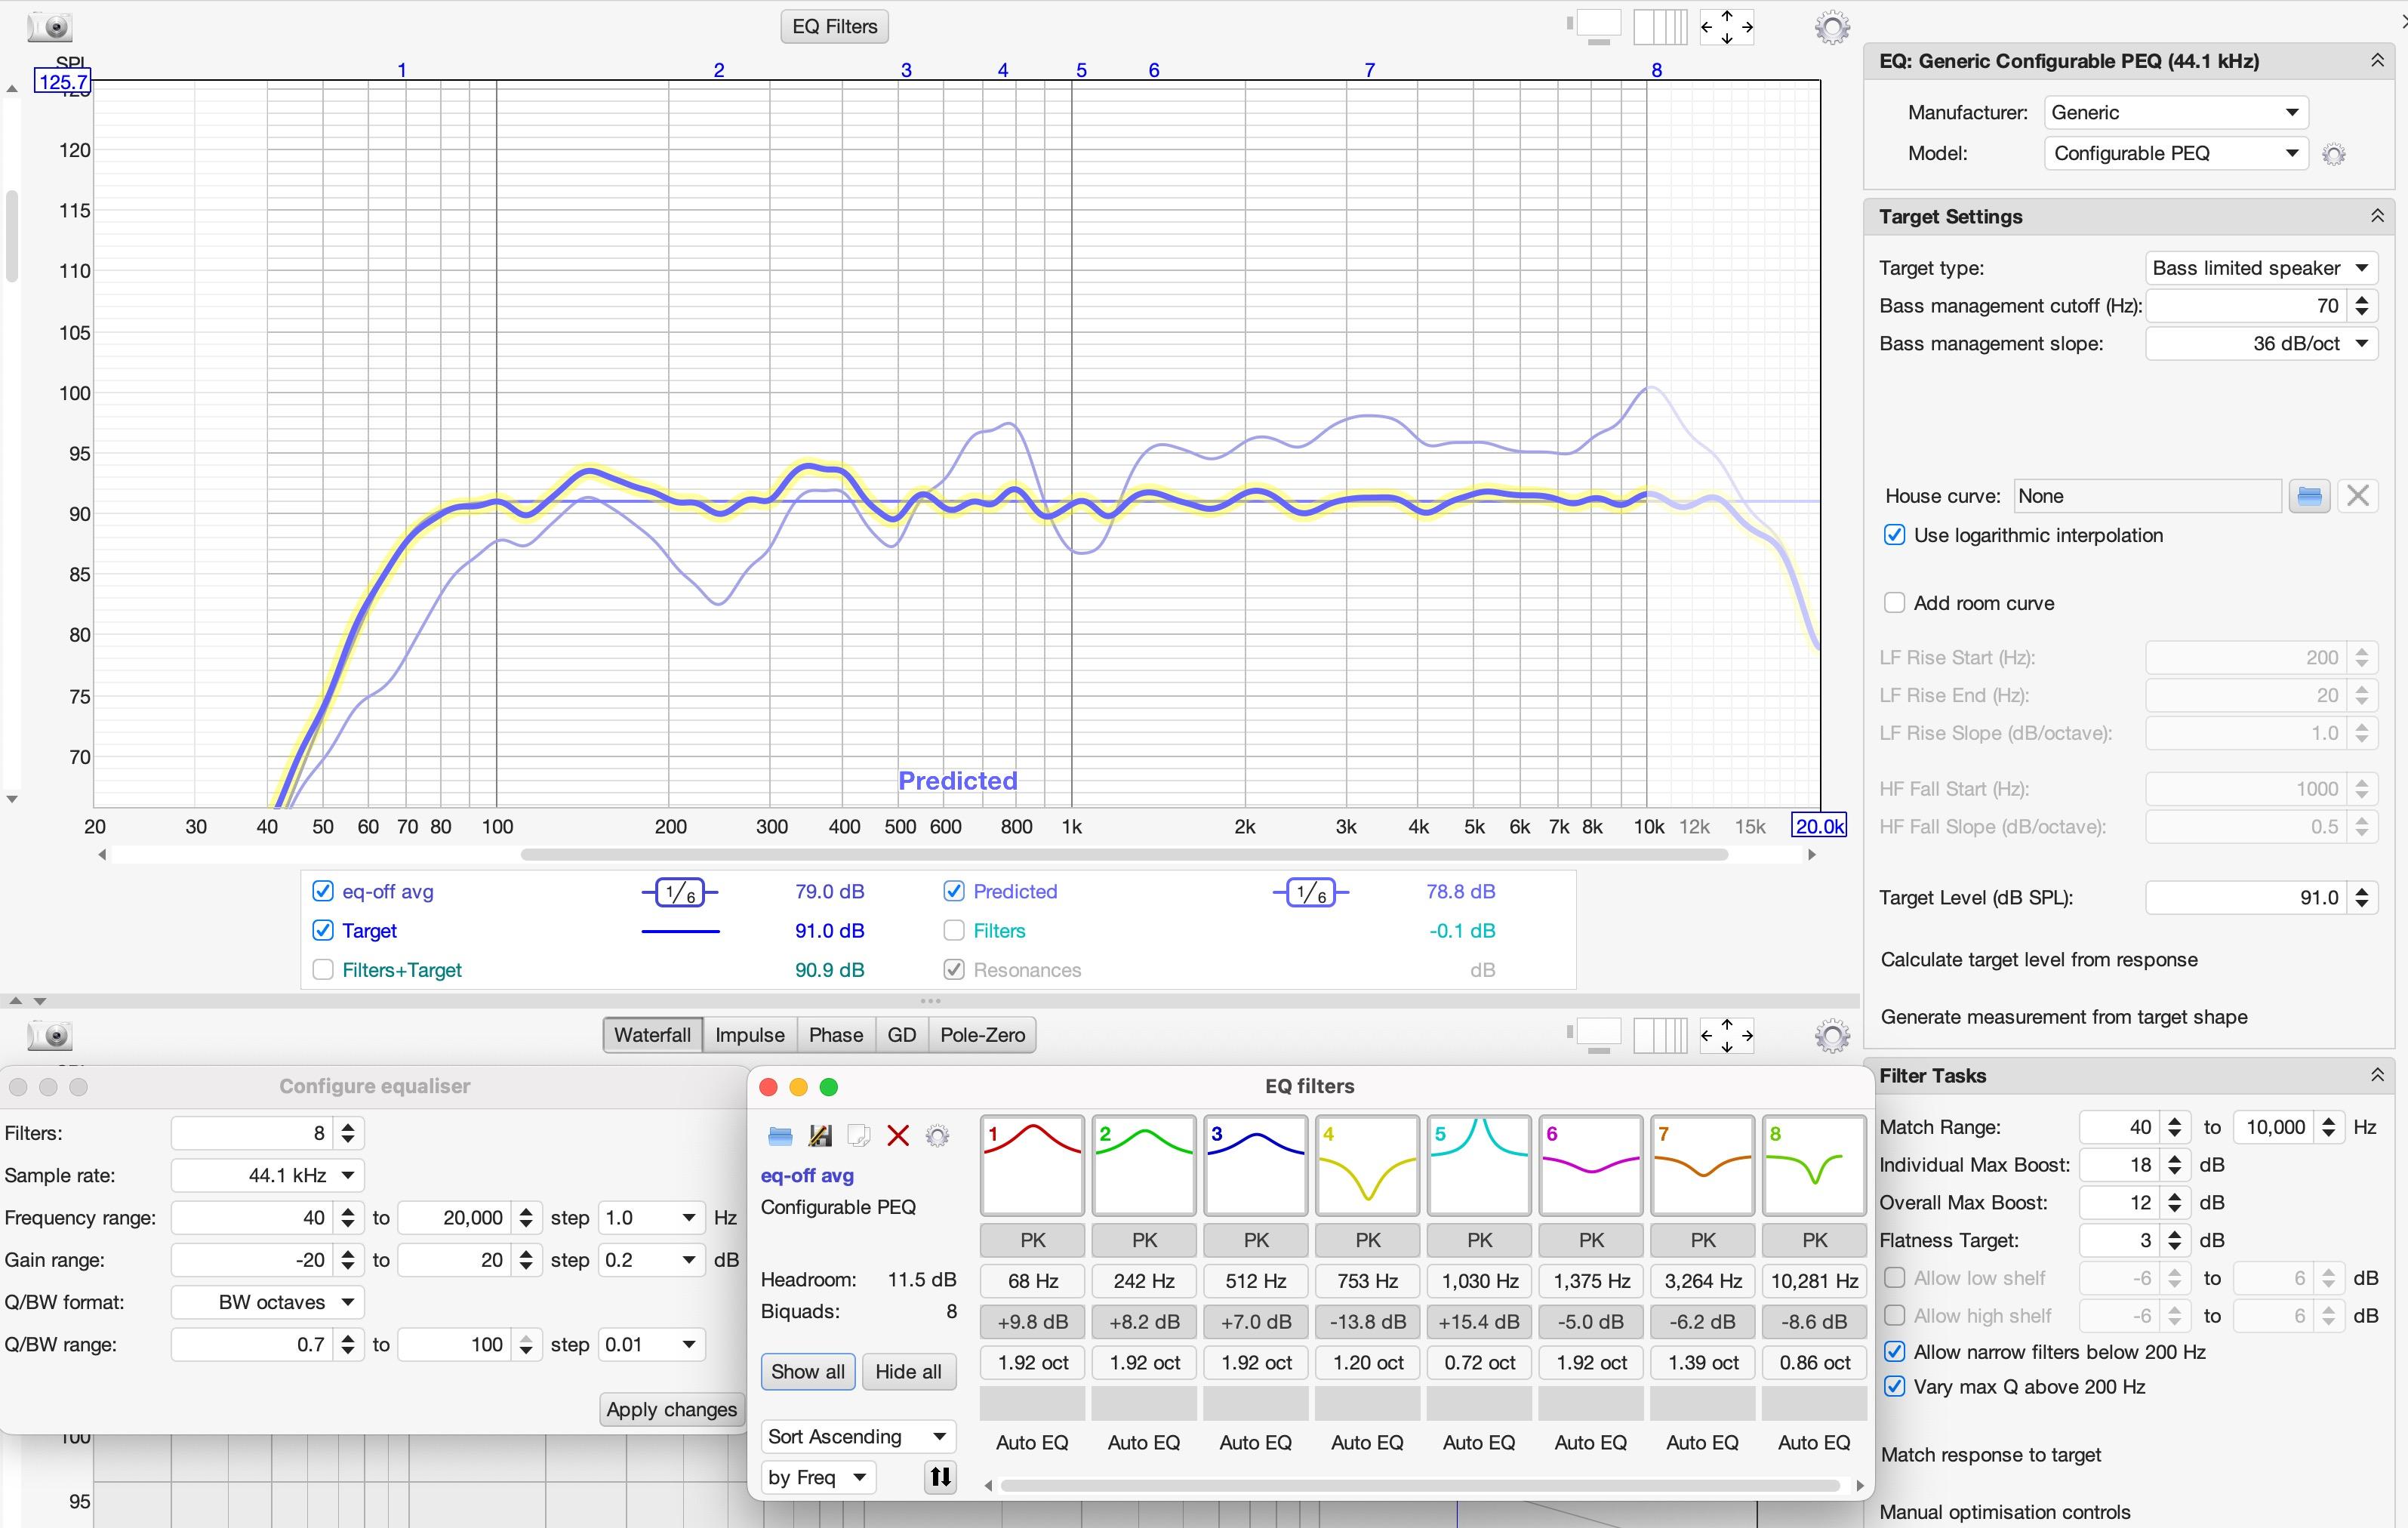Open the EQ filters window settings gear
2408x1528 pixels.
(x=937, y=1136)
